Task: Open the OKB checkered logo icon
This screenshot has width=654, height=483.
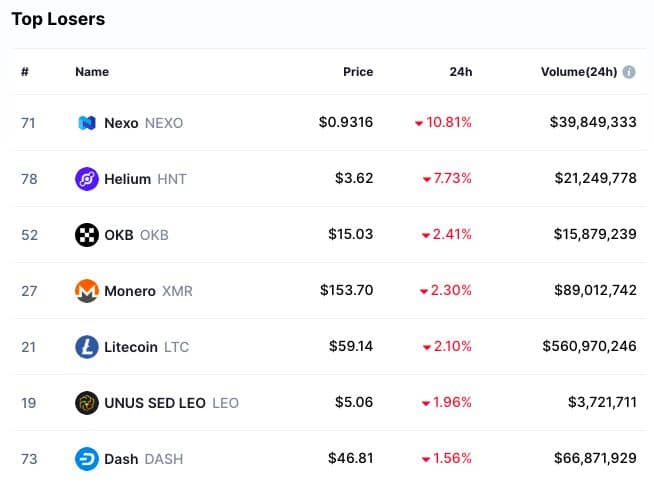Action: pyautogui.click(x=87, y=235)
